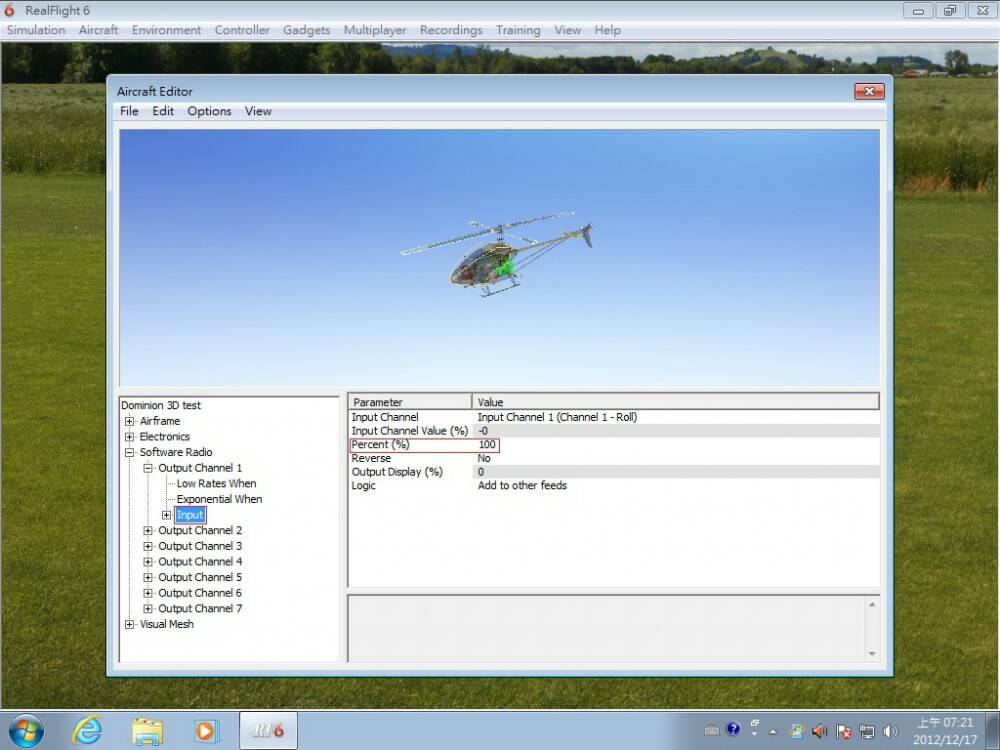Open the white volume speaker icon
The width and height of the screenshot is (1000, 750).
(890, 732)
